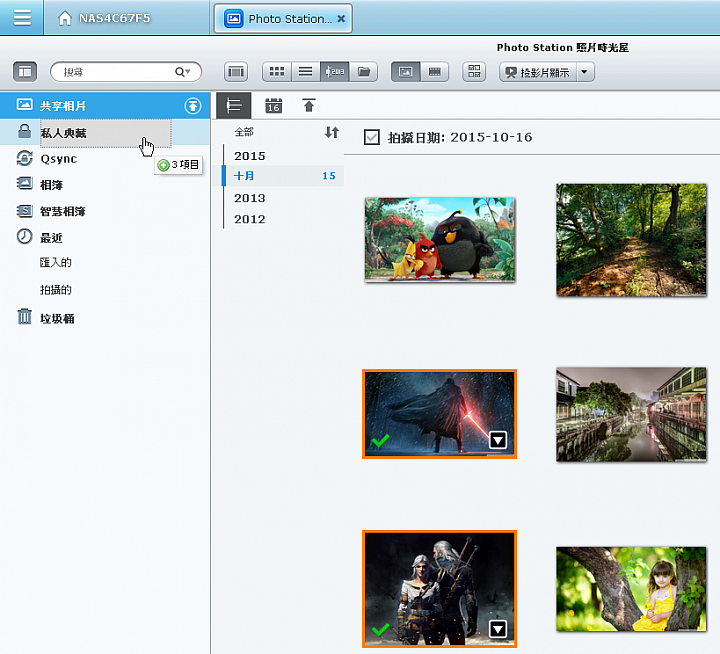Screen dimensions: 720x654
Task: Select the All timeline entry
Action: (244, 132)
